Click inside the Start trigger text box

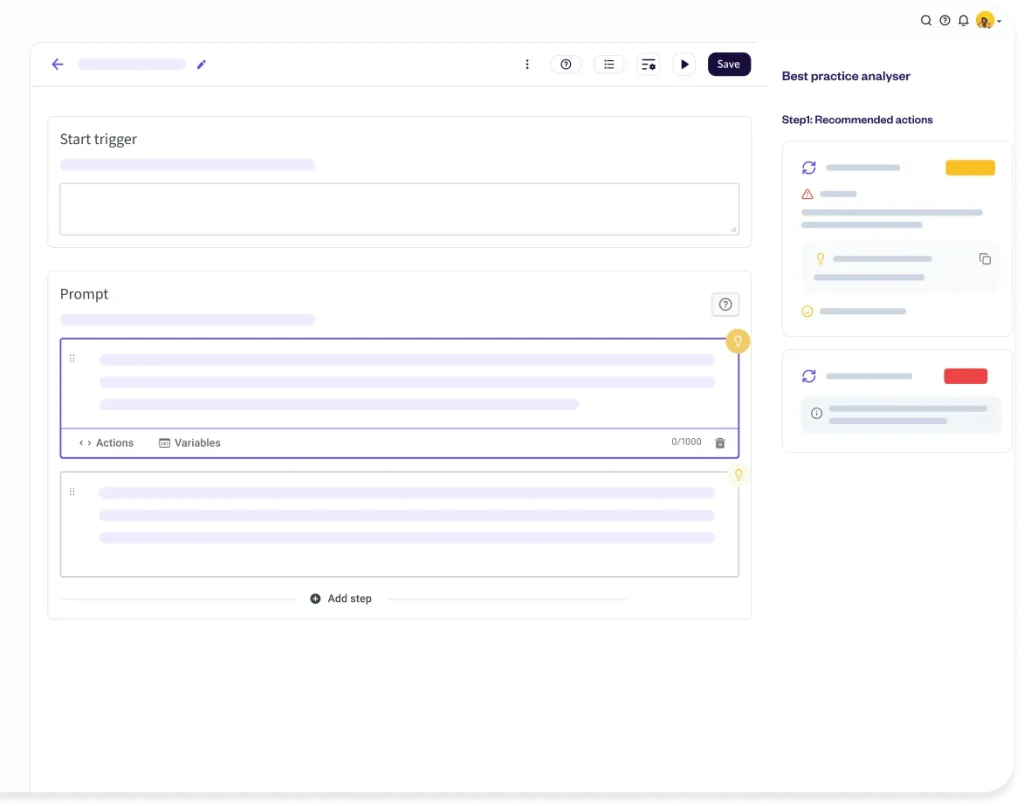[x=399, y=209]
